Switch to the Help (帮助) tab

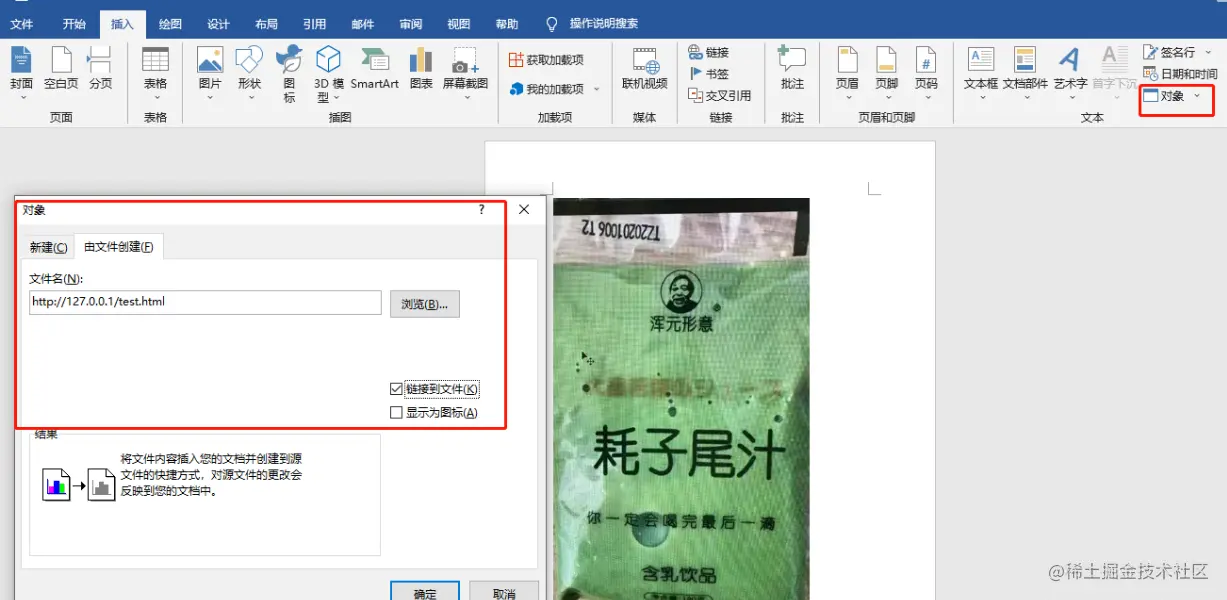point(507,24)
